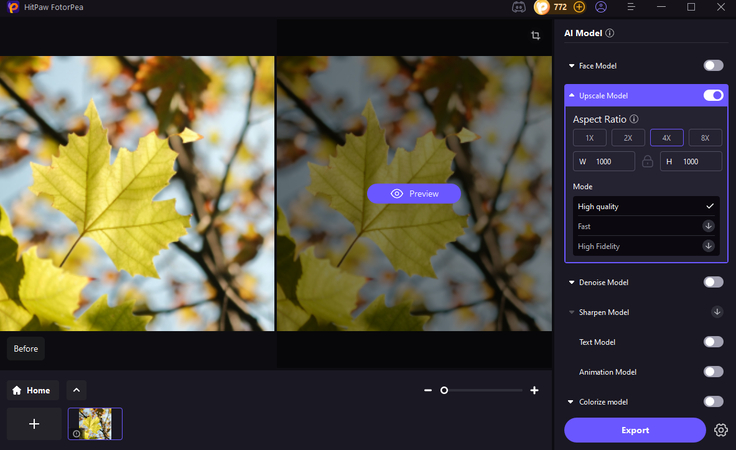This screenshot has width=736, height=450.
Task: Turn off the Upscale Model toggle
Action: click(713, 96)
